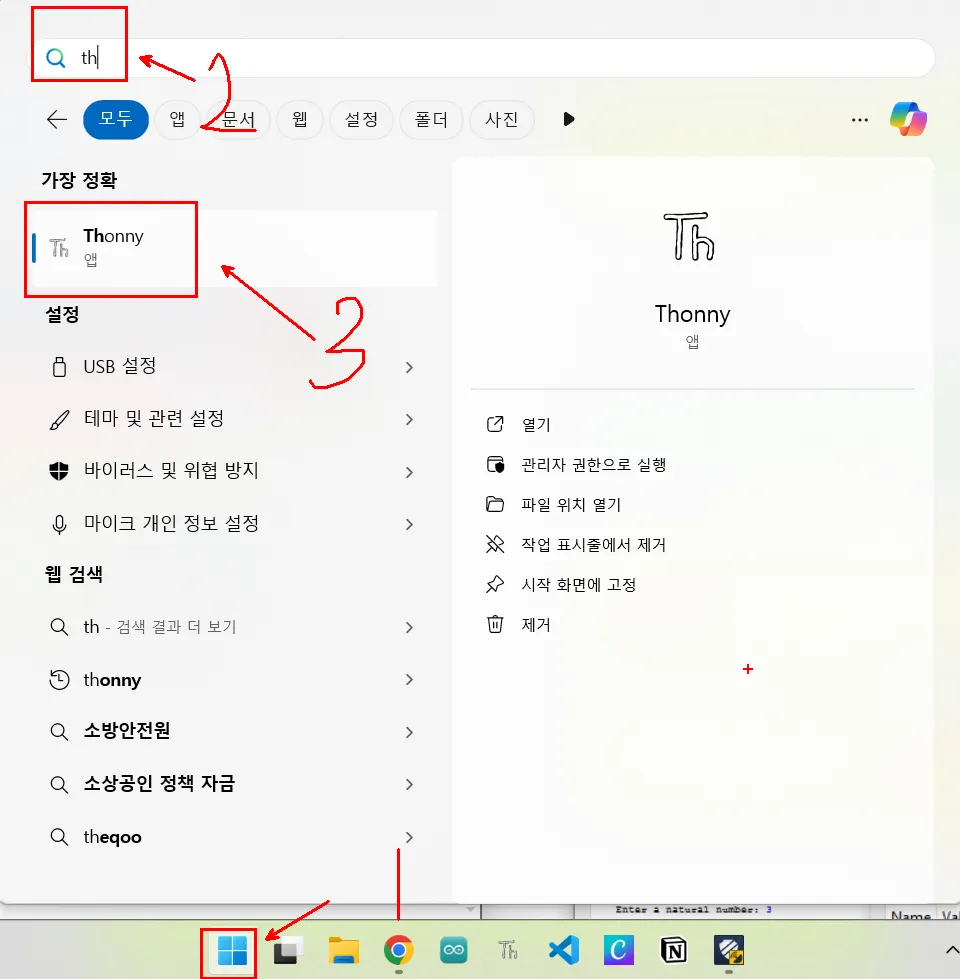Click the Windows Start button in taskbar
The width and height of the screenshot is (960, 979).
(232, 951)
